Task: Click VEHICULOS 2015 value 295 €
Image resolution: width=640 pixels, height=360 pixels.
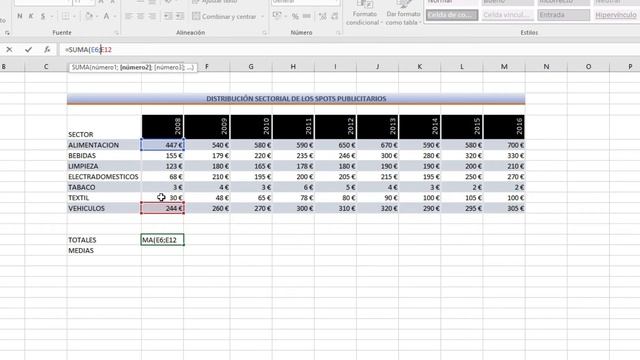Action: pos(462,208)
